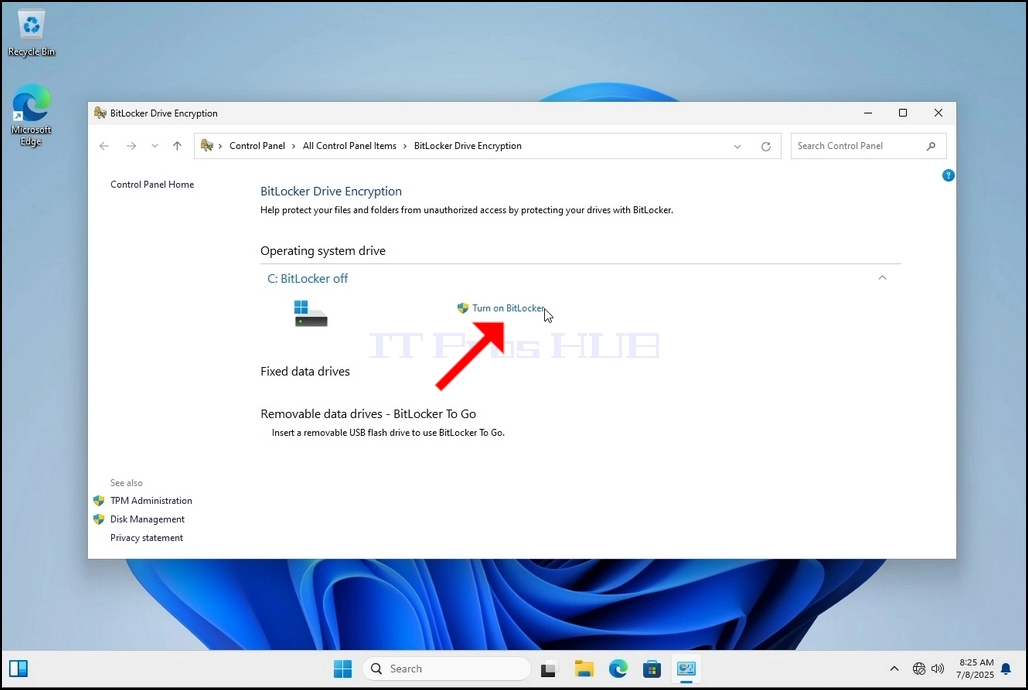The image size is (1028, 690).
Task: Go up one level with Up arrow
Action: point(177,146)
